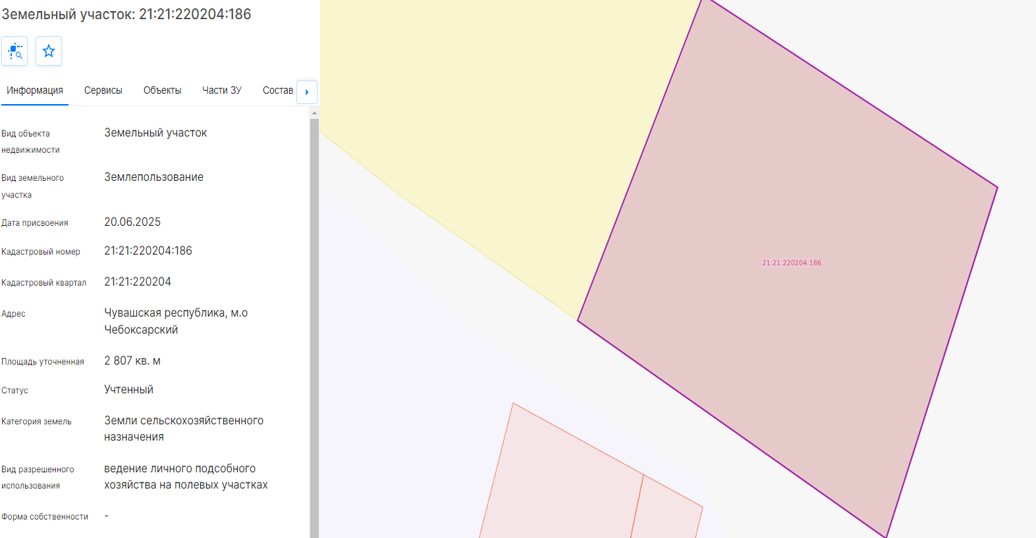Viewport: 1036px width, 538px height.
Task: Add parcel to favorites with star icon
Action: pos(48,51)
